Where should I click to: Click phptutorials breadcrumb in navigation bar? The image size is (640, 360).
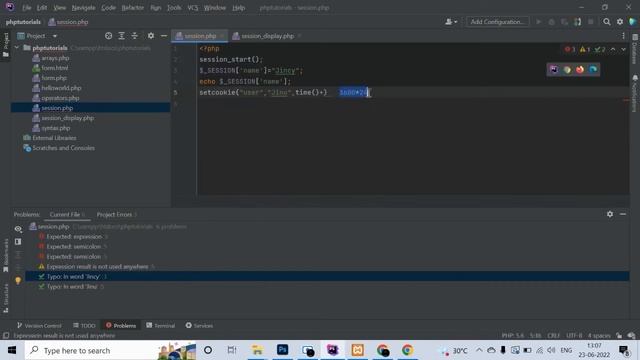[23, 22]
